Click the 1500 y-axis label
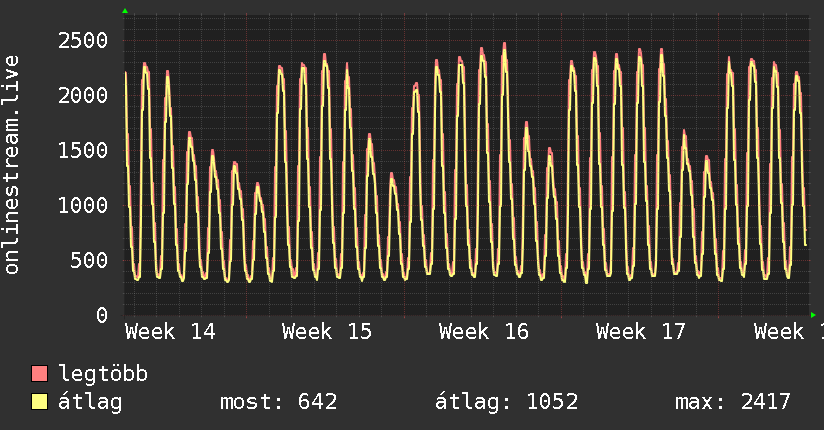Viewport: 824px width, 430px height. 83,151
